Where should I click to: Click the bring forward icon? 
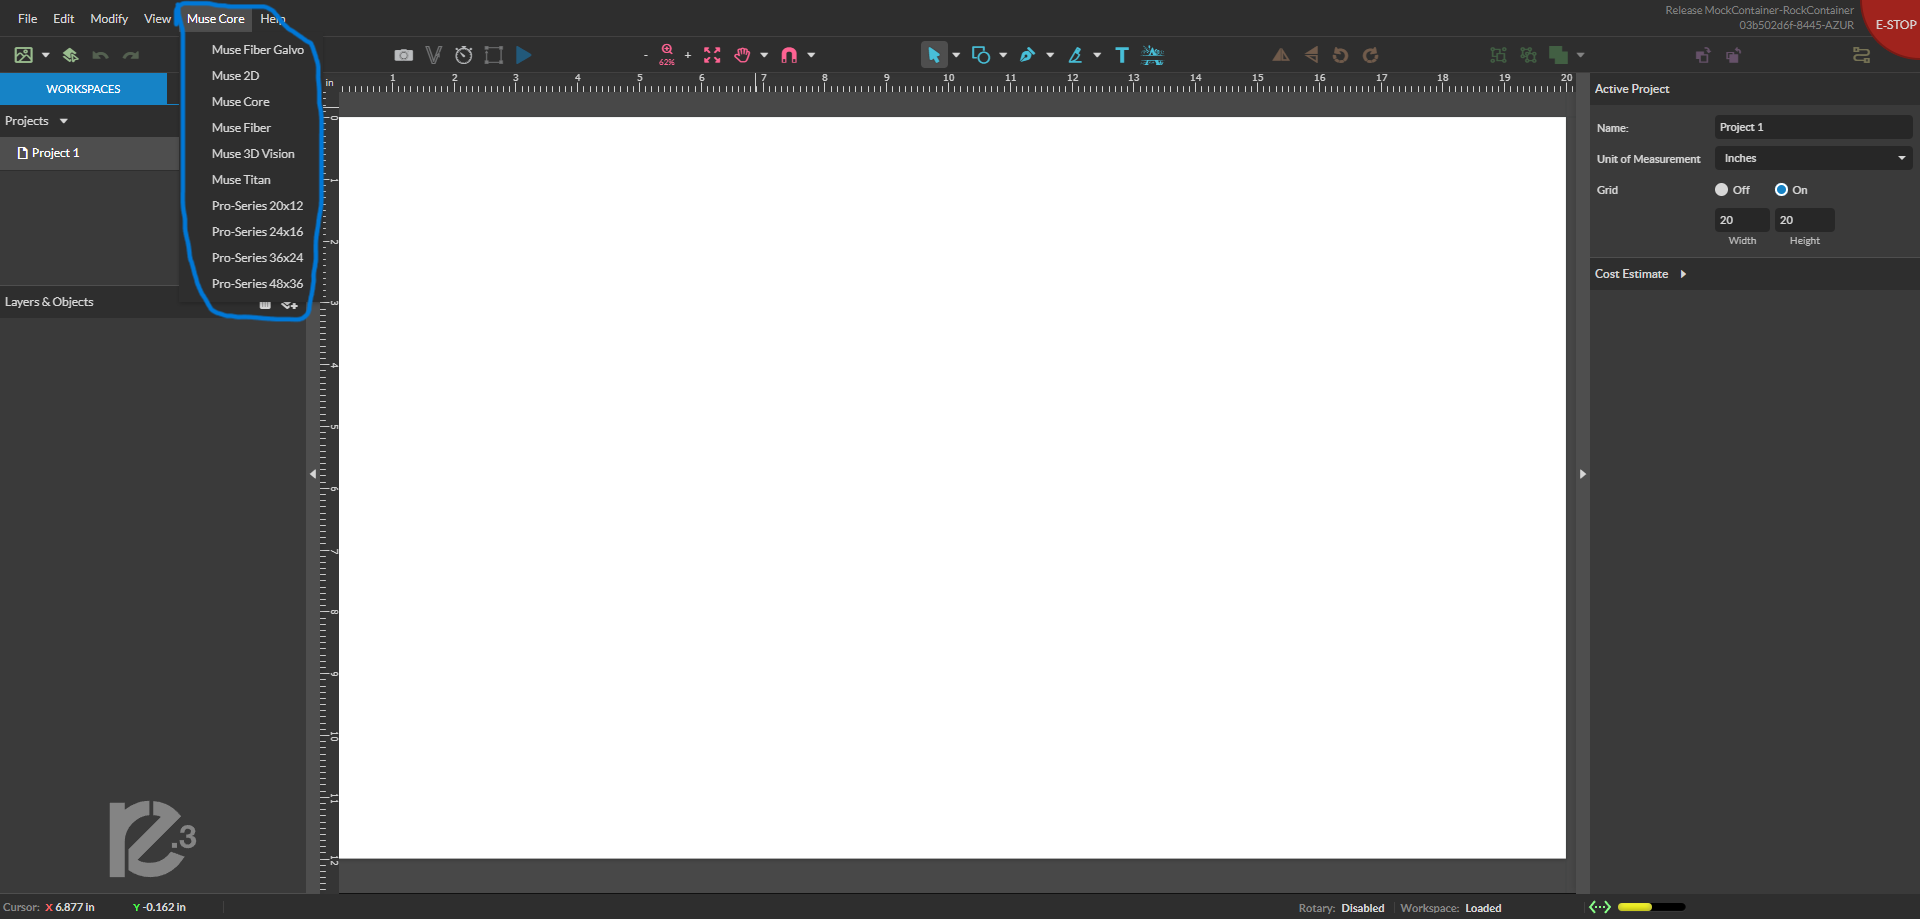[1703, 55]
